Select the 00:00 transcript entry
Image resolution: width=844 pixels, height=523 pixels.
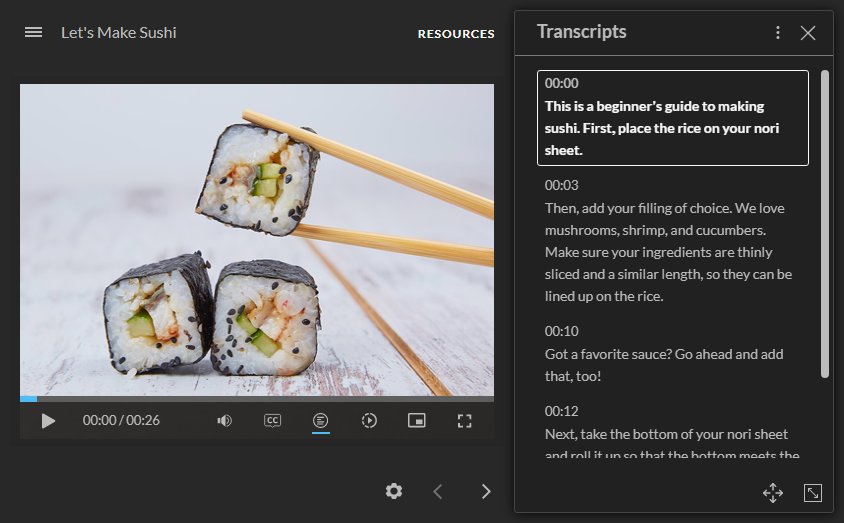pyautogui.click(x=673, y=118)
